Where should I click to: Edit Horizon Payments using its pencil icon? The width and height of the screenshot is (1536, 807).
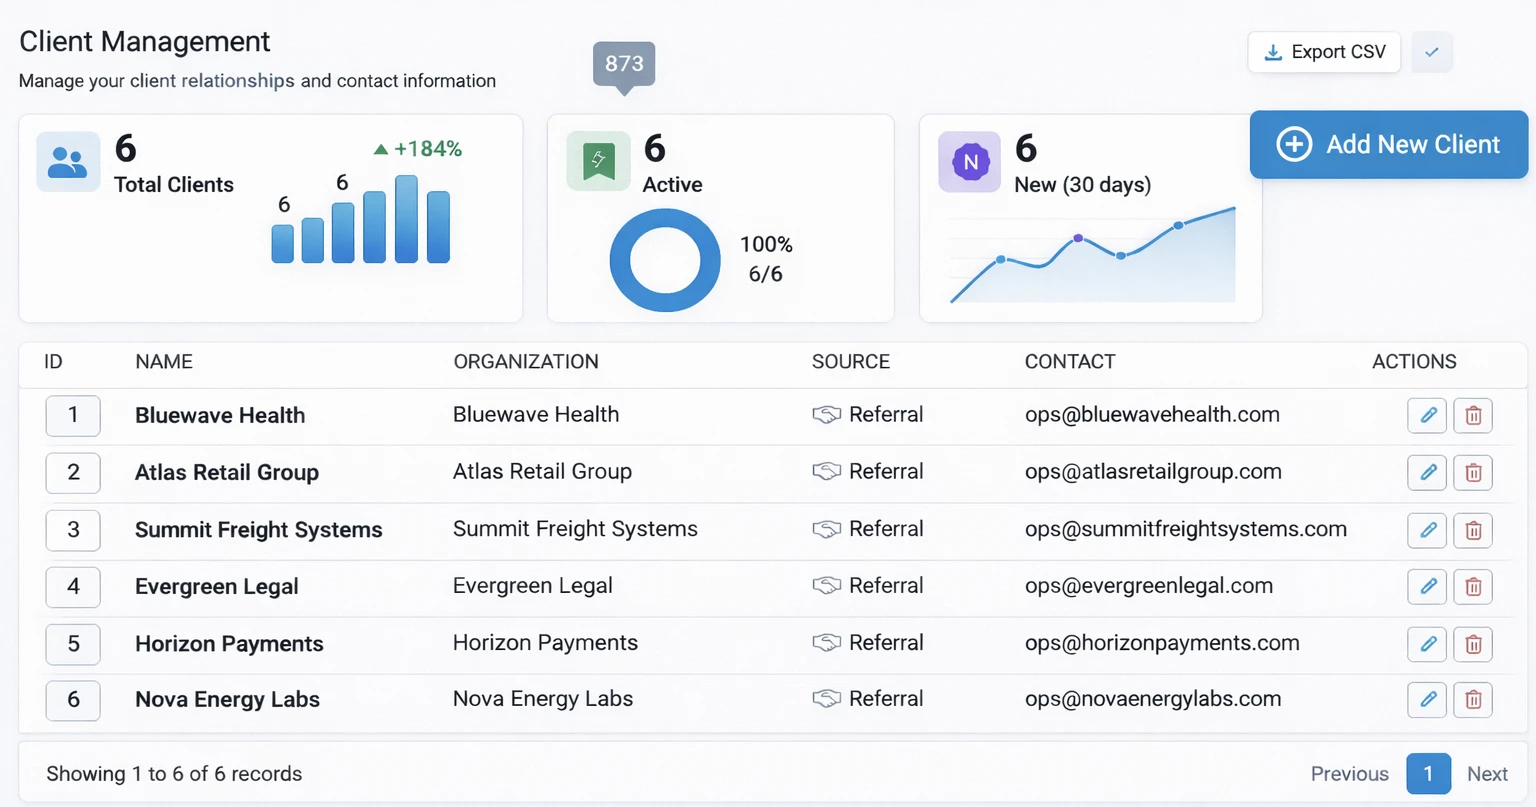(x=1427, y=644)
